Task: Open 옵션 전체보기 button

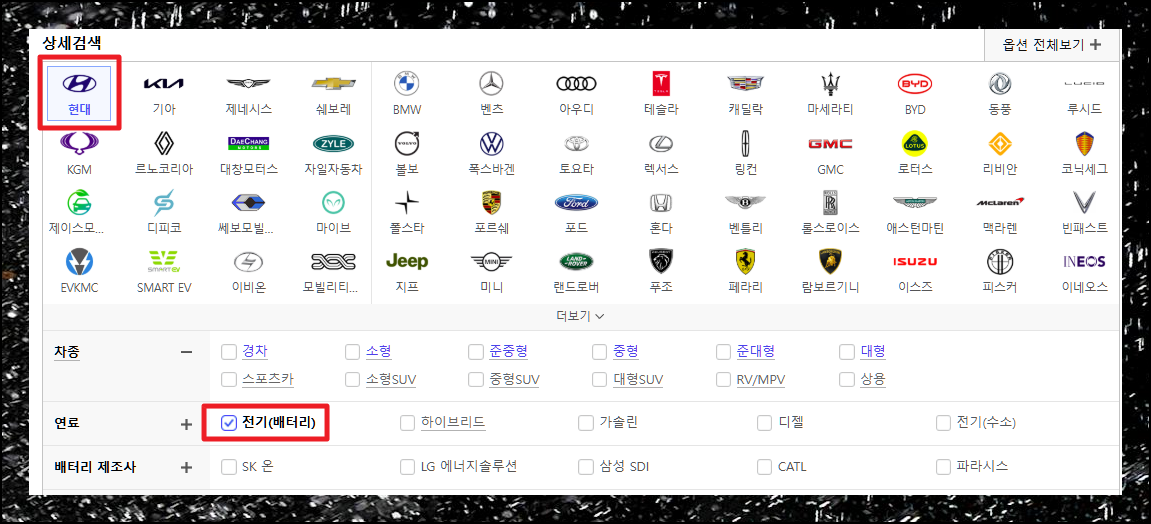Action: (x=1052, y=45)
